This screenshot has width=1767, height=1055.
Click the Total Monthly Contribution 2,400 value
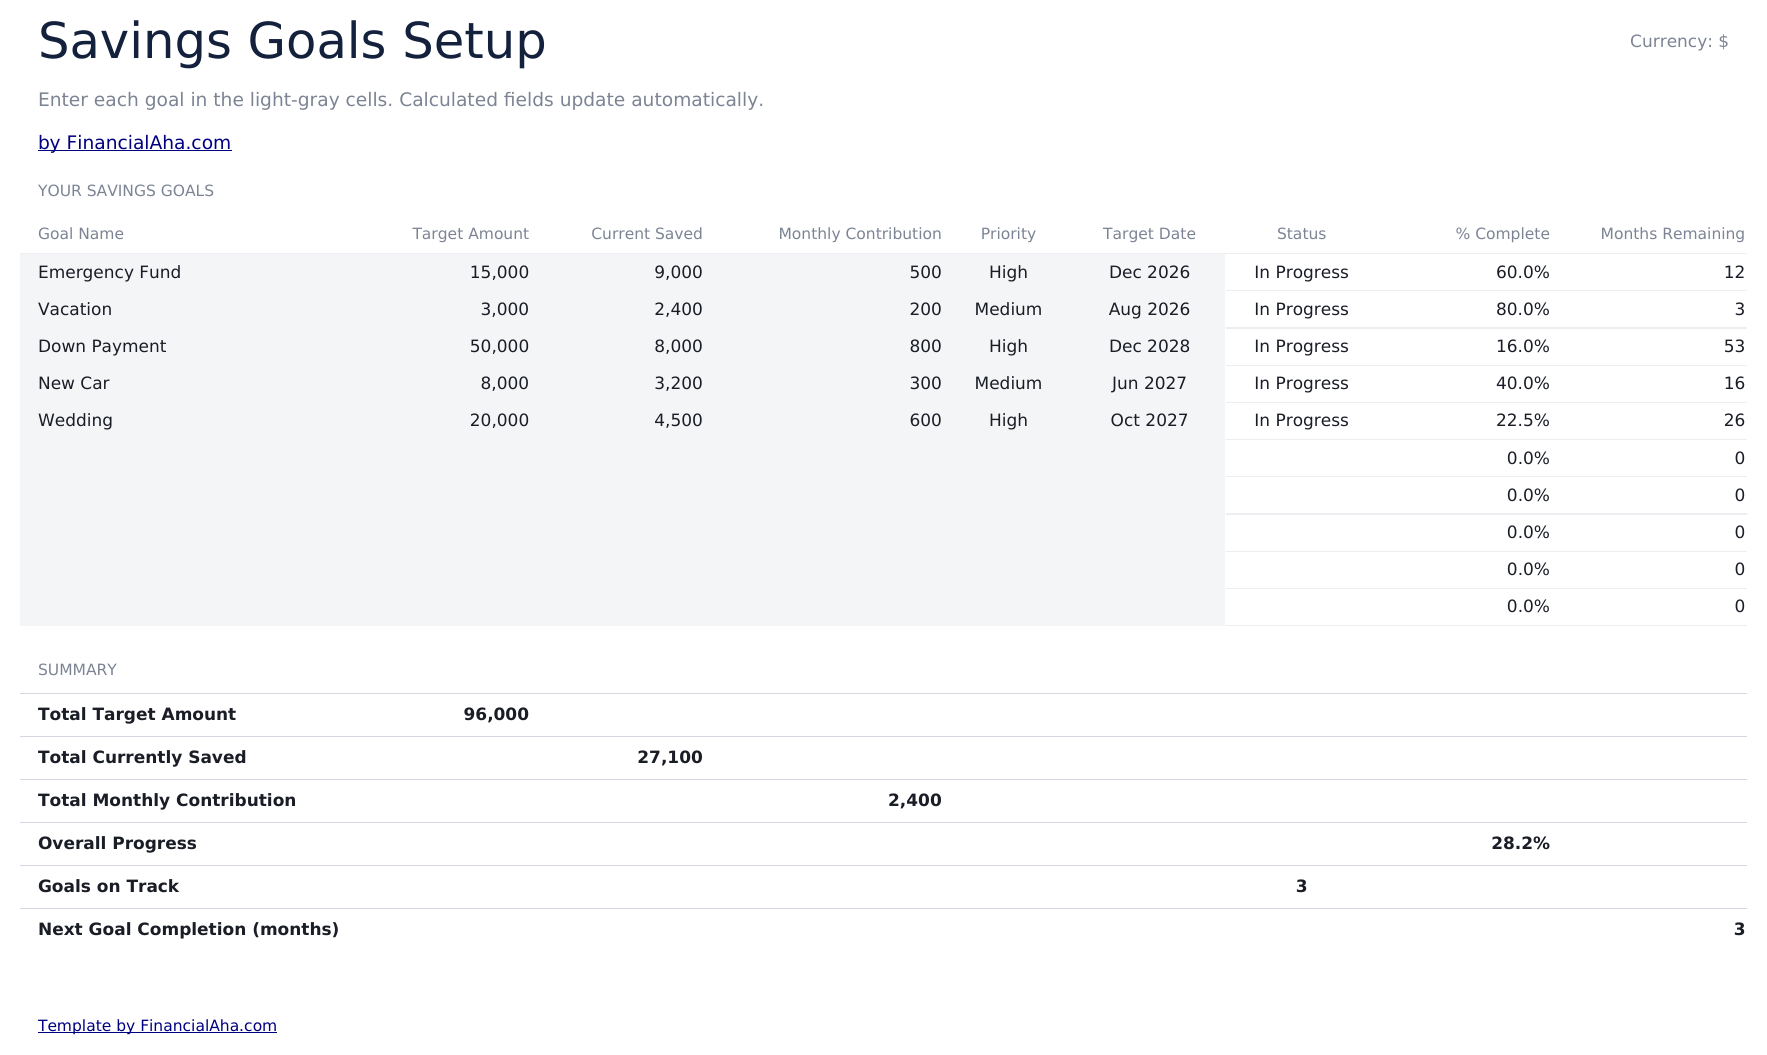coord(914,800)
